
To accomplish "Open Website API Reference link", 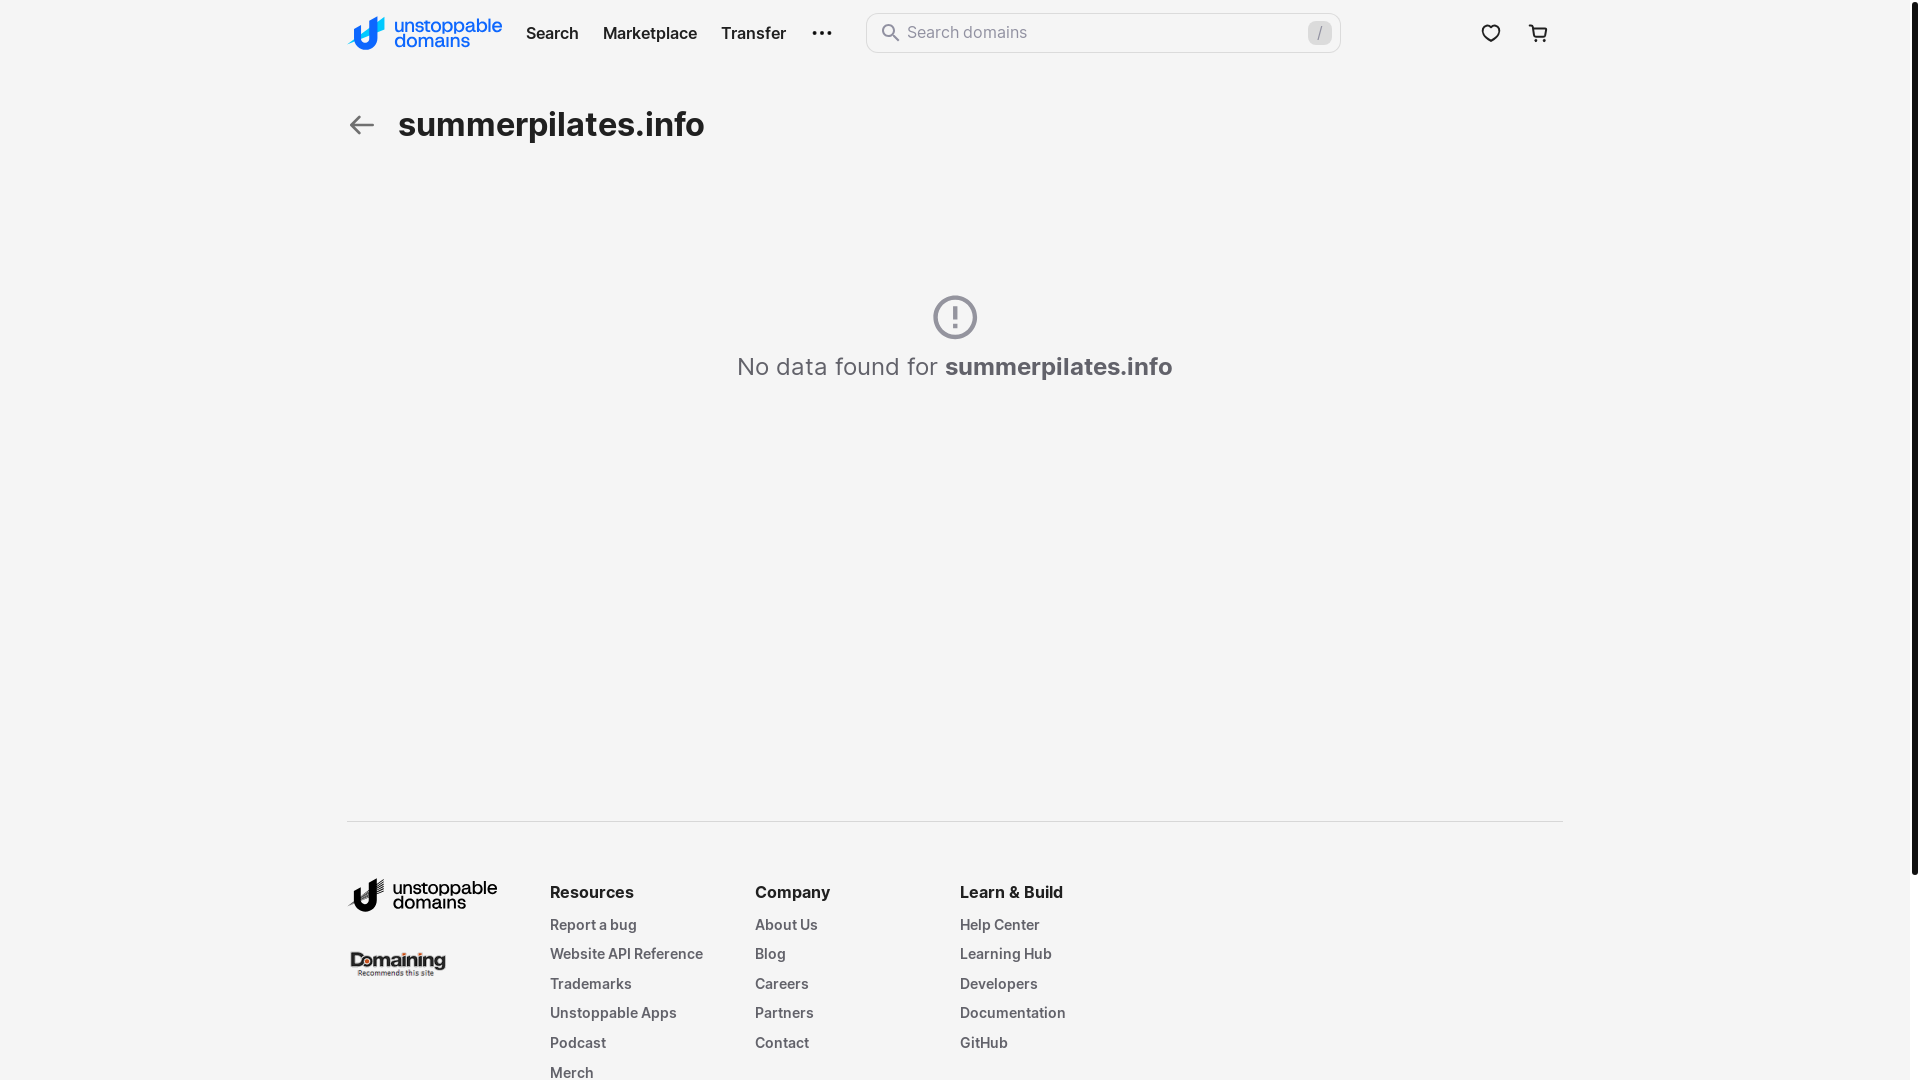I will 626,954.
